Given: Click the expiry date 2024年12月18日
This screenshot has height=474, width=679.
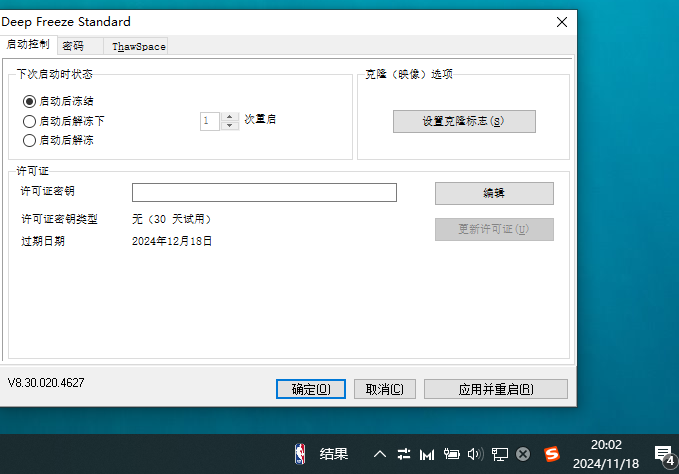Looking at the screenshot, I should coord(172,241).
